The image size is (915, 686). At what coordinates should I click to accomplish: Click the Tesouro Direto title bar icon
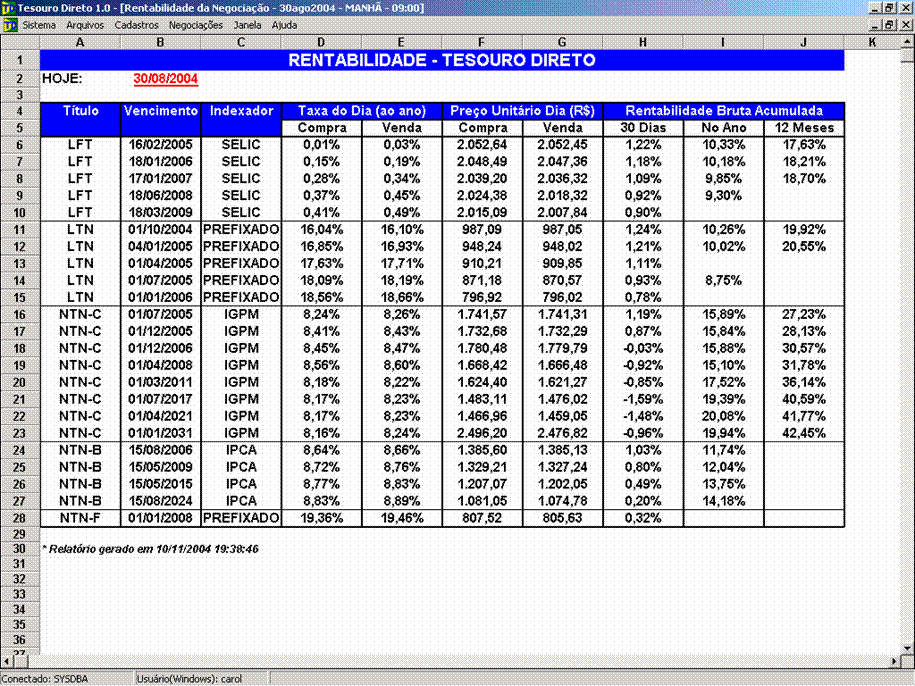[x=9, y=8]
